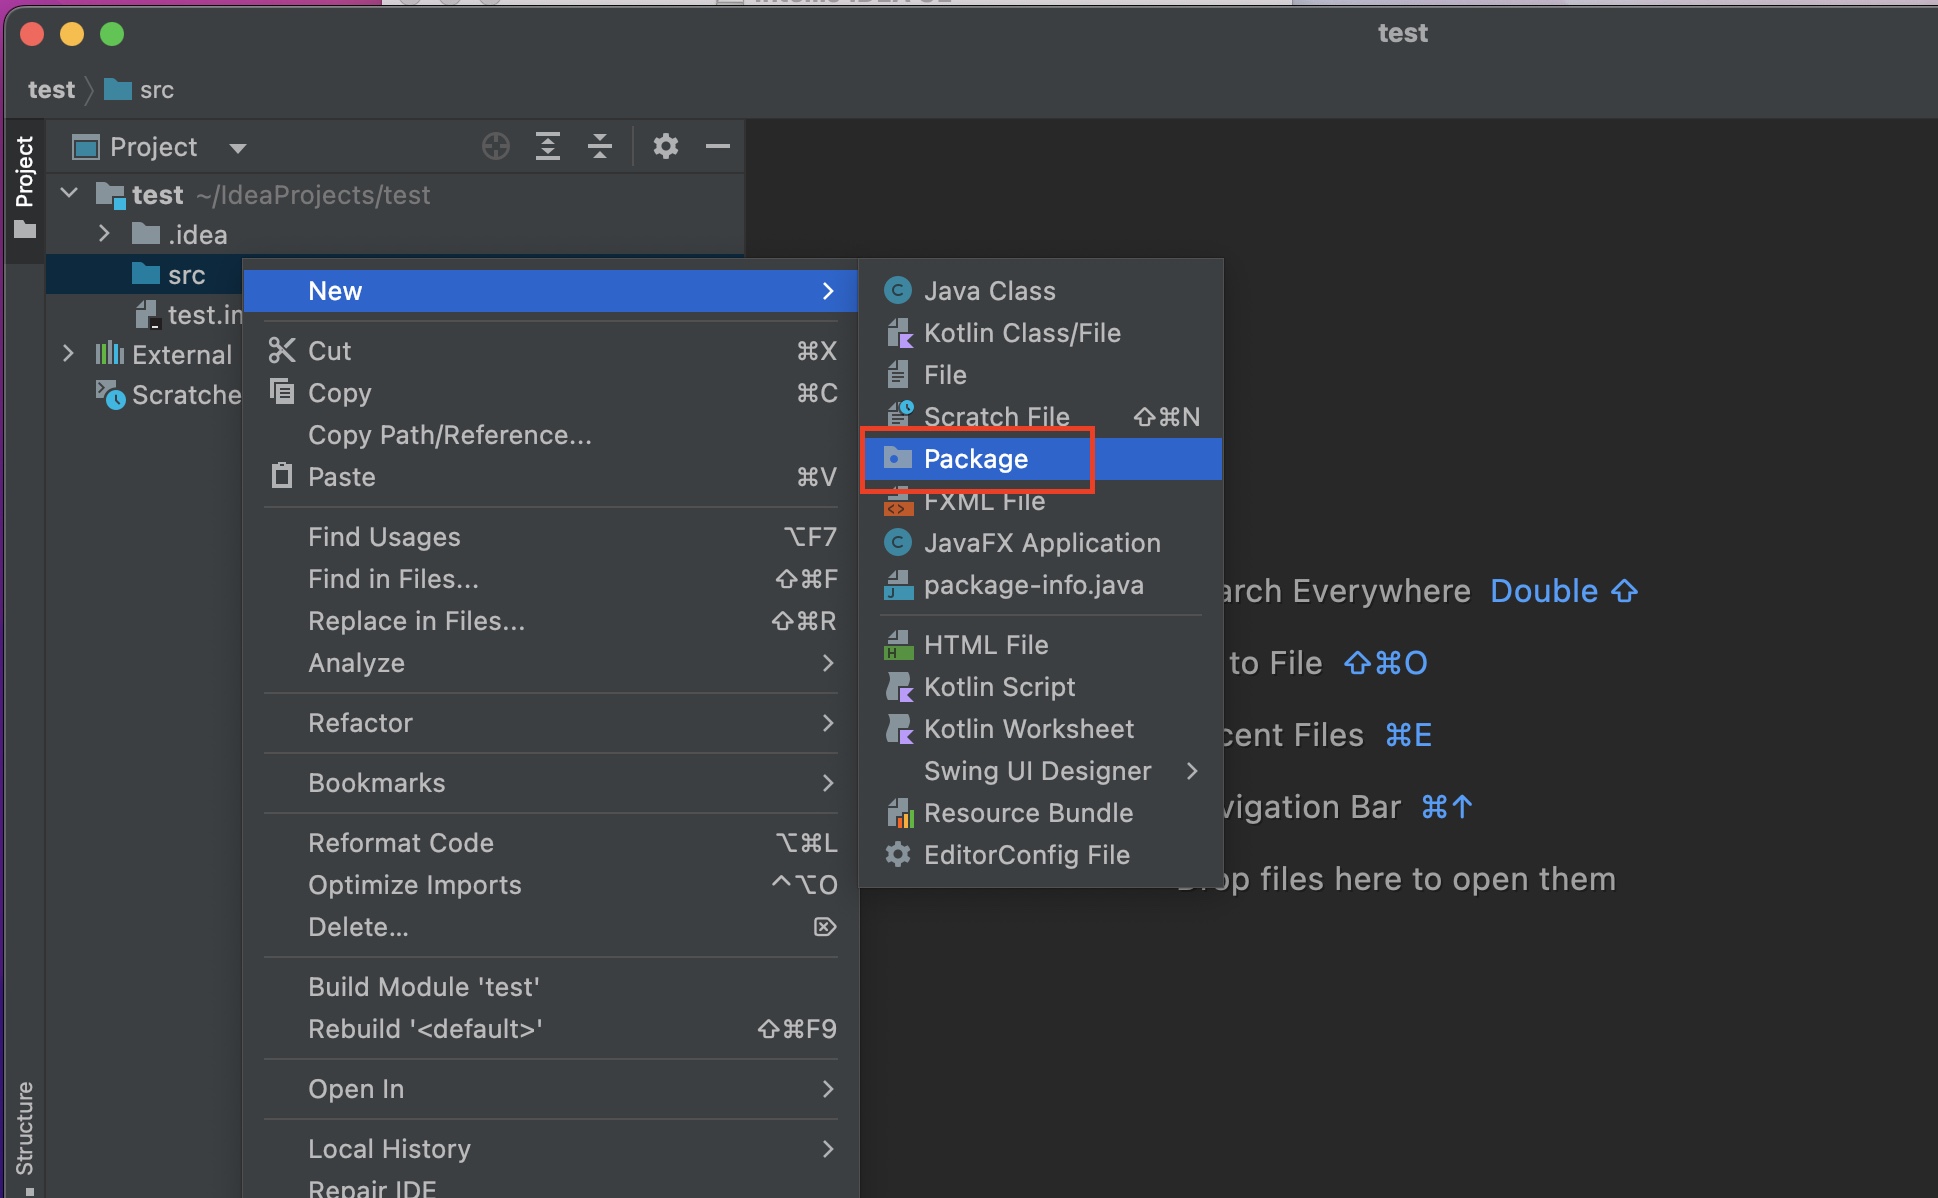Click the HTML File icon
The width and height of the screenshot is (1938, 1198).
click(x=898, y=645)
